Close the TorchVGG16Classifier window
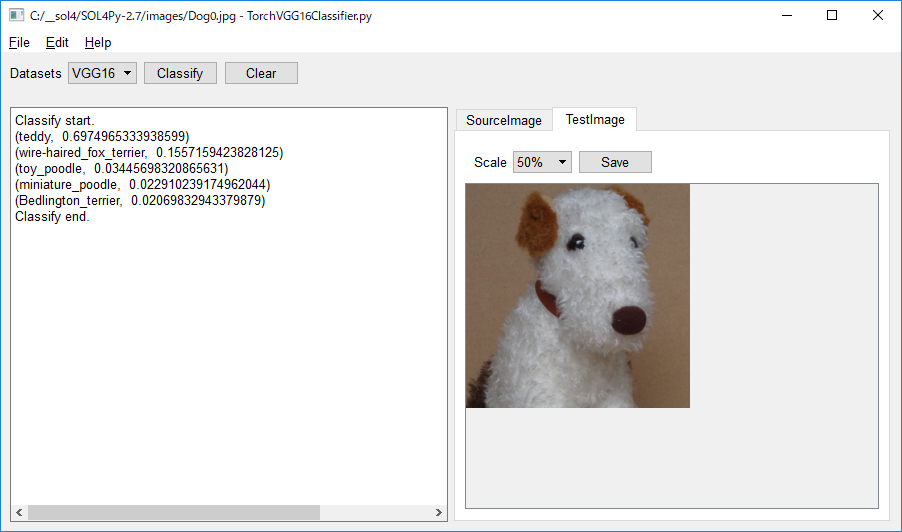 point(877,16)
